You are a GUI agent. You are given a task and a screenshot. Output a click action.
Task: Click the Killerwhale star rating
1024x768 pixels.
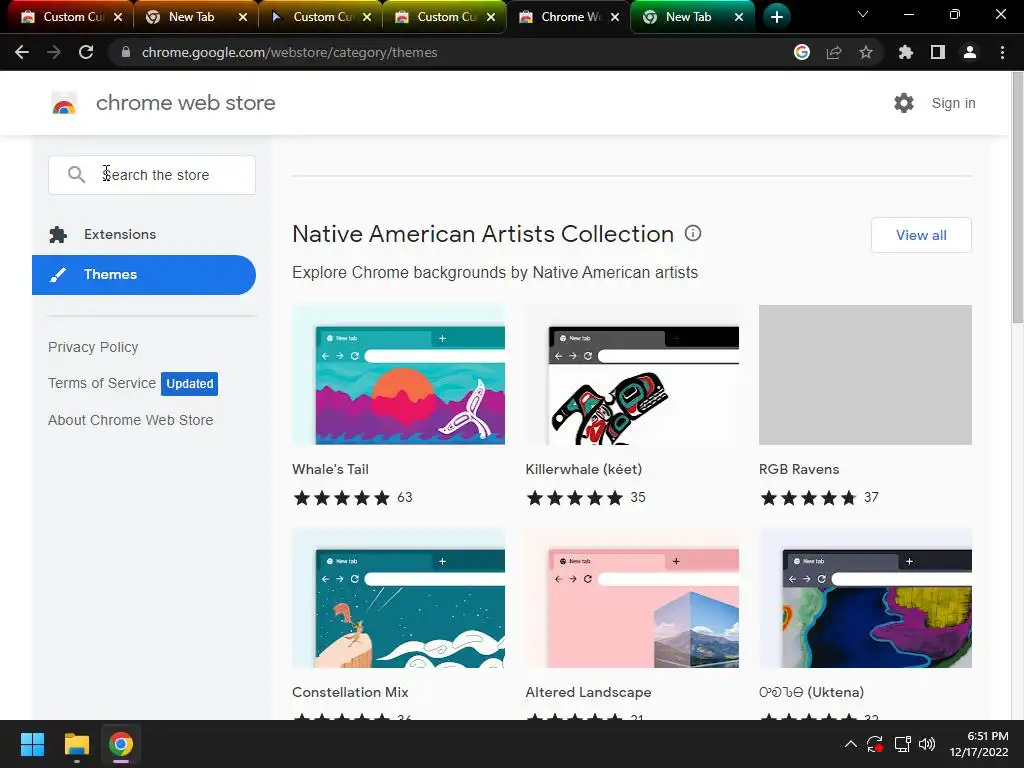(x=575, y=498)
